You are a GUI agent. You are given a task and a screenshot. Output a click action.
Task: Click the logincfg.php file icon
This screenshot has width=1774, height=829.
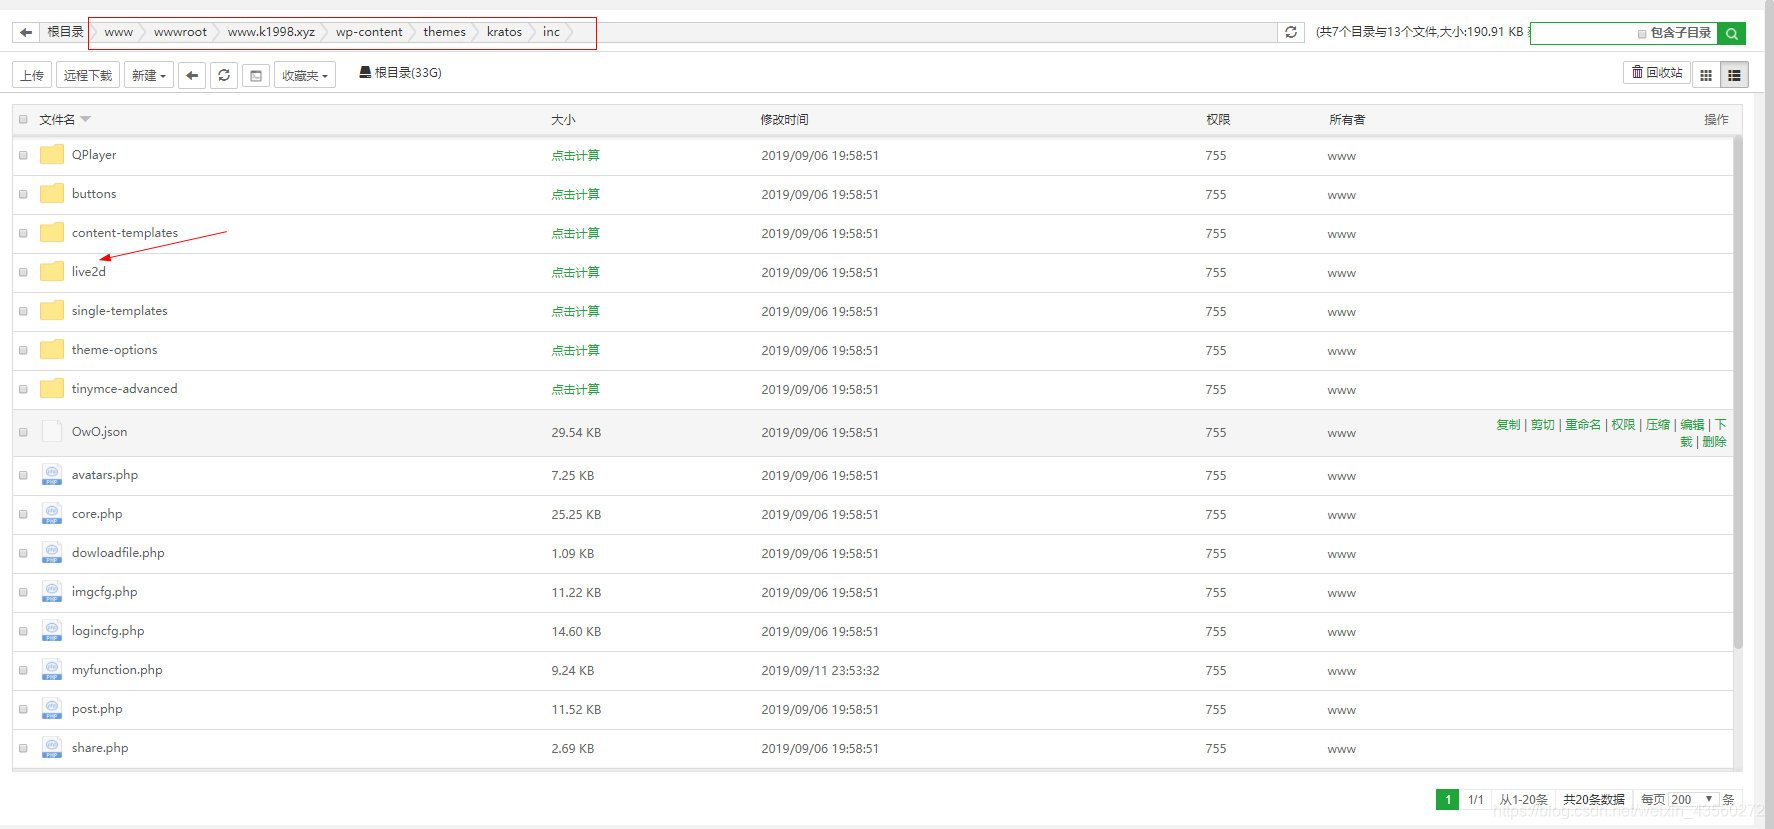point(52,631)
